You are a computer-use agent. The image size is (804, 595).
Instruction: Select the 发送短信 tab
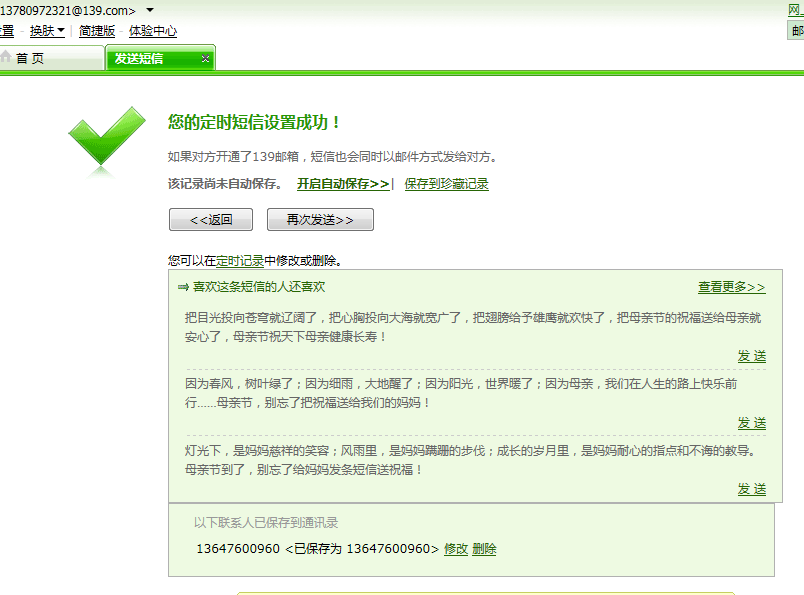pos(160,58)
